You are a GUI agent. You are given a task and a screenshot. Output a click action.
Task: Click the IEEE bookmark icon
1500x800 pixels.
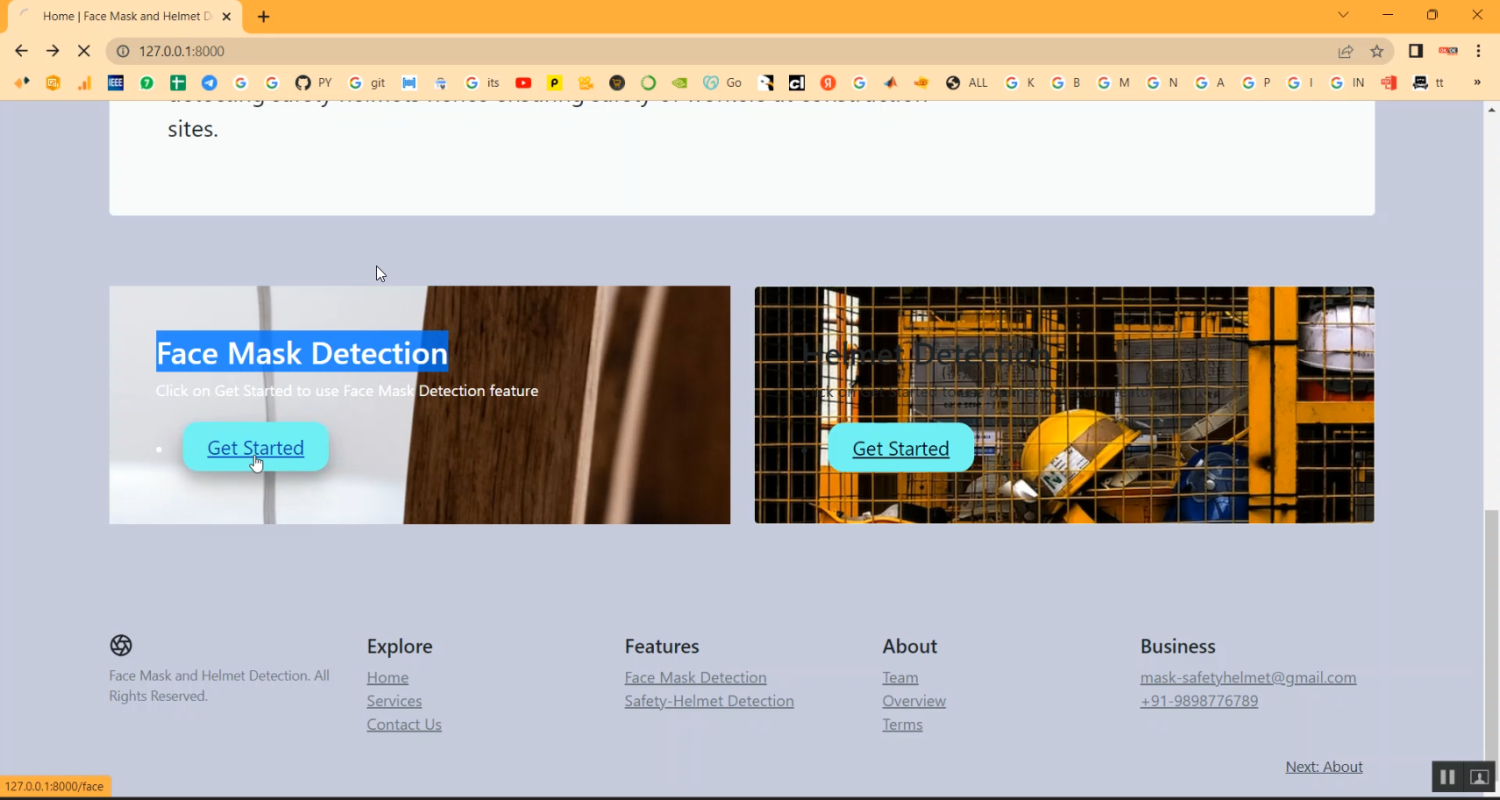(x=116, y=83)
